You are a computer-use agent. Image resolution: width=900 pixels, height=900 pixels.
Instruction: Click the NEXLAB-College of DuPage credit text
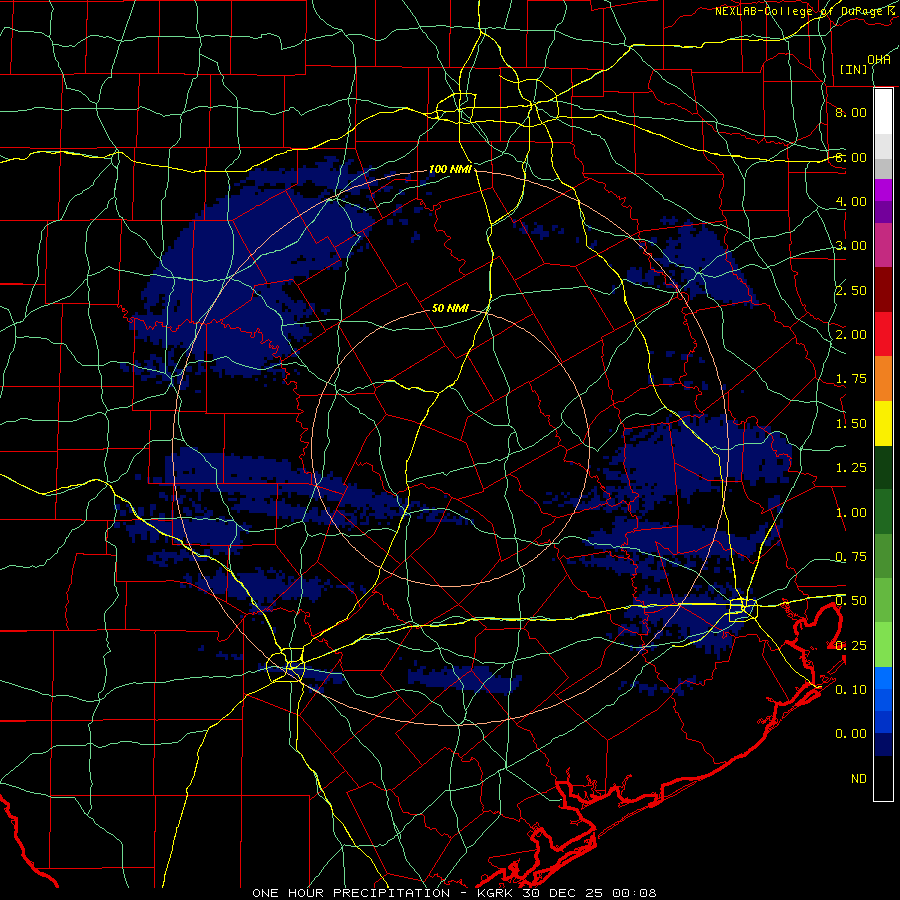[x=803, y=11]
